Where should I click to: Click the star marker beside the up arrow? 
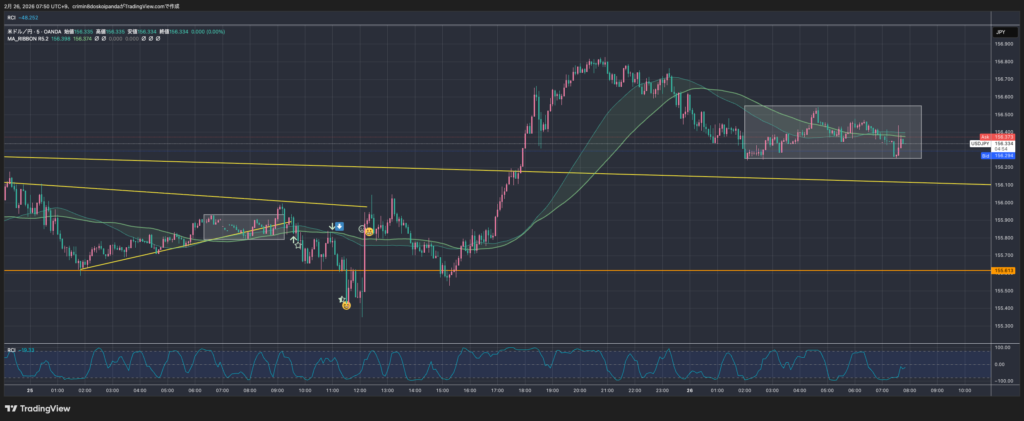pos(299,244)
